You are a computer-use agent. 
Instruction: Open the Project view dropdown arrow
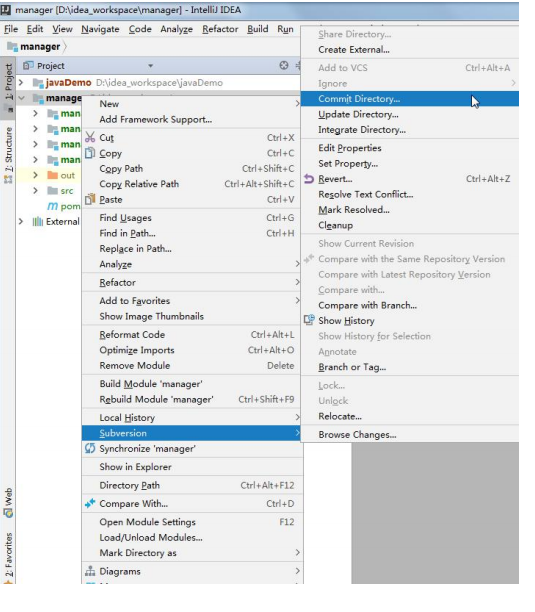(x=150, y=66)
